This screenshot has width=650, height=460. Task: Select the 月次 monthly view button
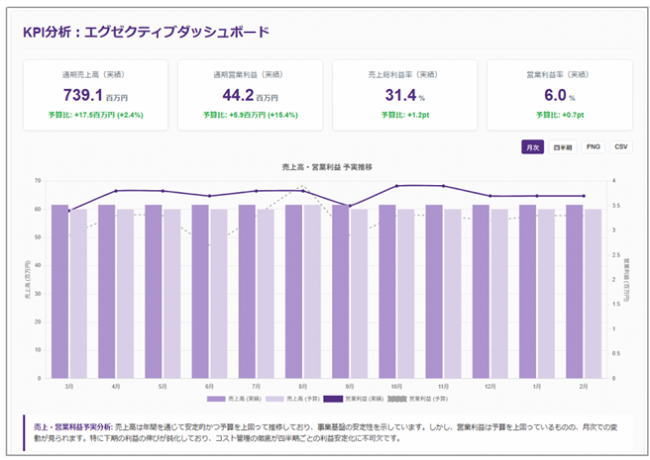(x=532, y=147)
